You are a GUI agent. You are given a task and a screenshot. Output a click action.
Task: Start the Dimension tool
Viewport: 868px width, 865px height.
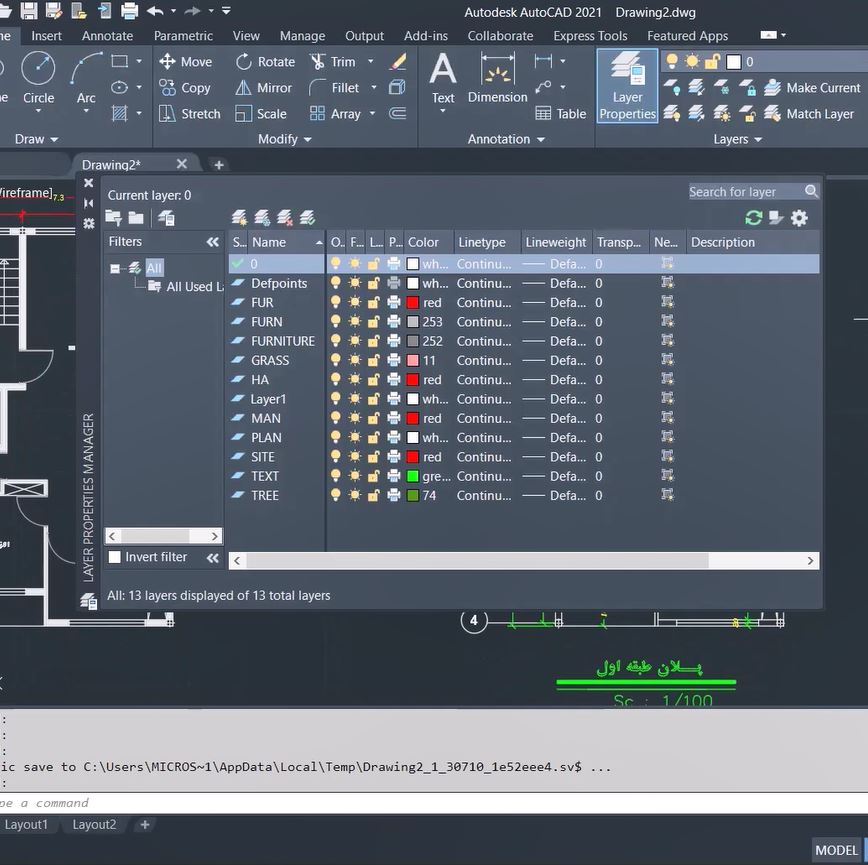498,77
